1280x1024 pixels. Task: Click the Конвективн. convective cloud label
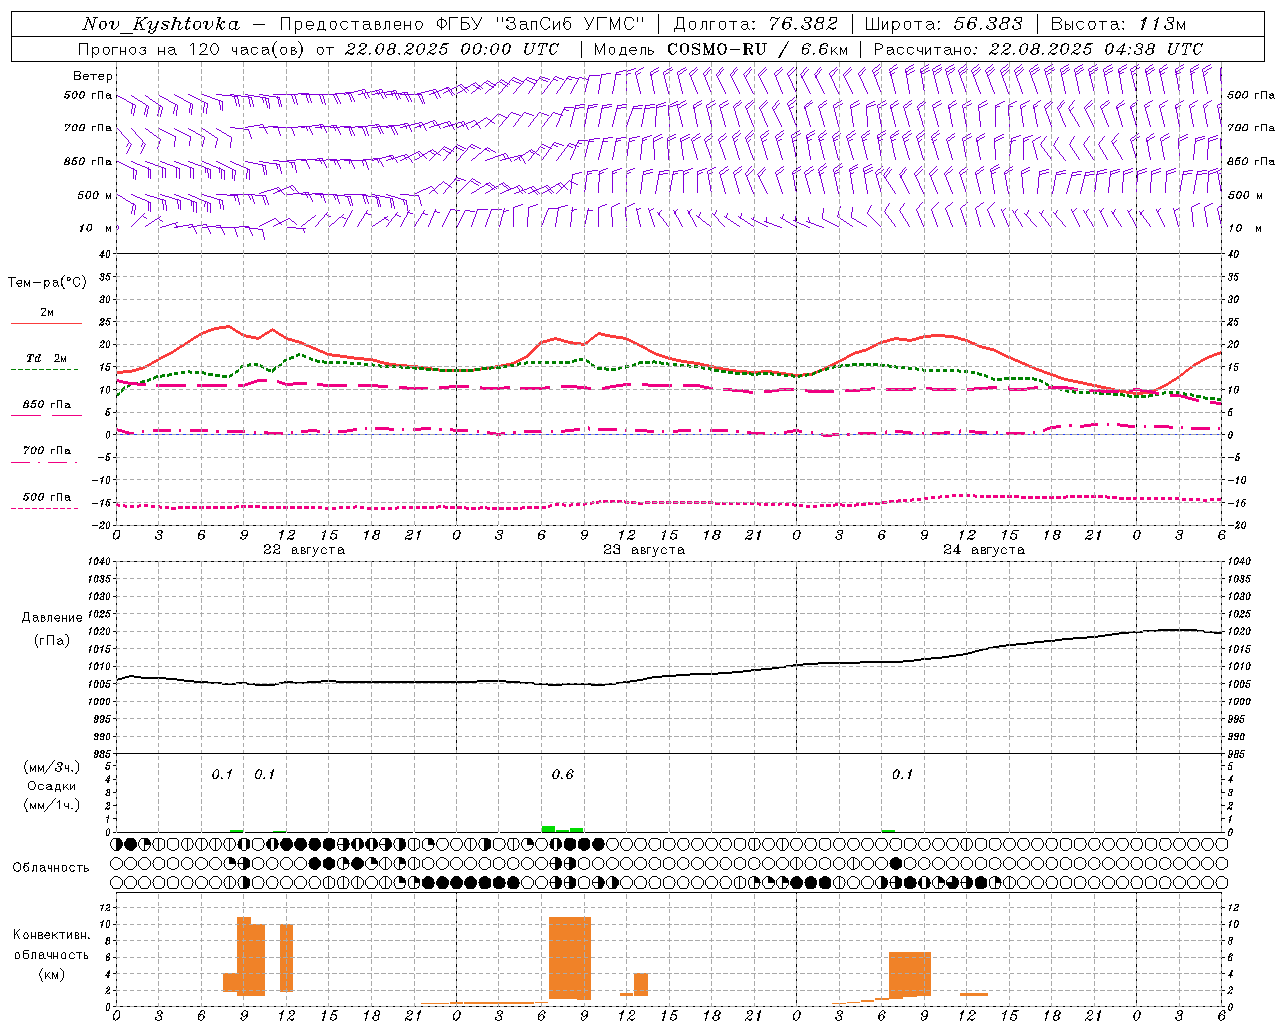[x=52, y=935]
